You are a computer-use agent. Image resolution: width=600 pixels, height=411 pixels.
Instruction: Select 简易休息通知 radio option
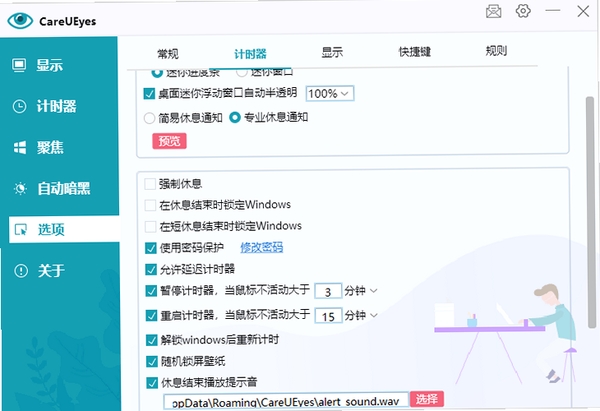coord(149,118)
